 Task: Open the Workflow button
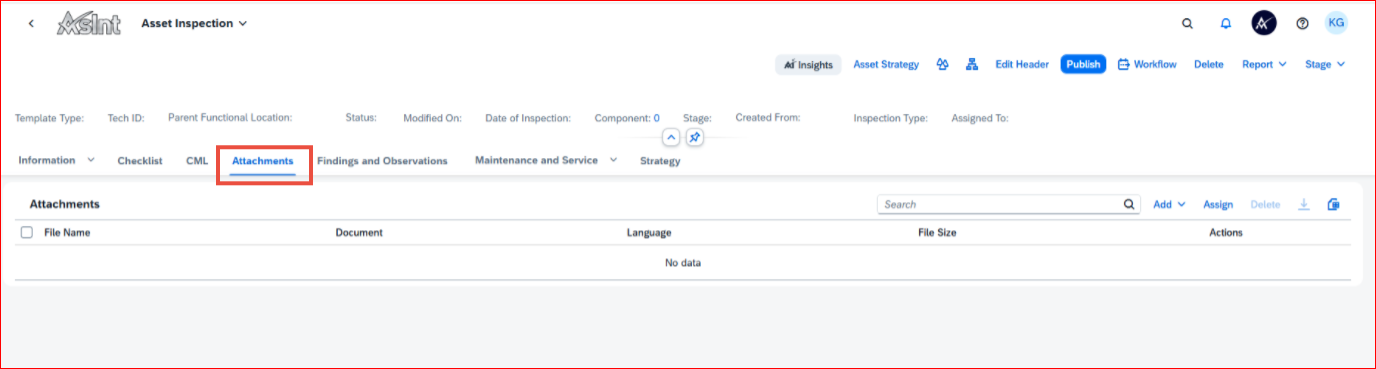[x=1147, y=64]
